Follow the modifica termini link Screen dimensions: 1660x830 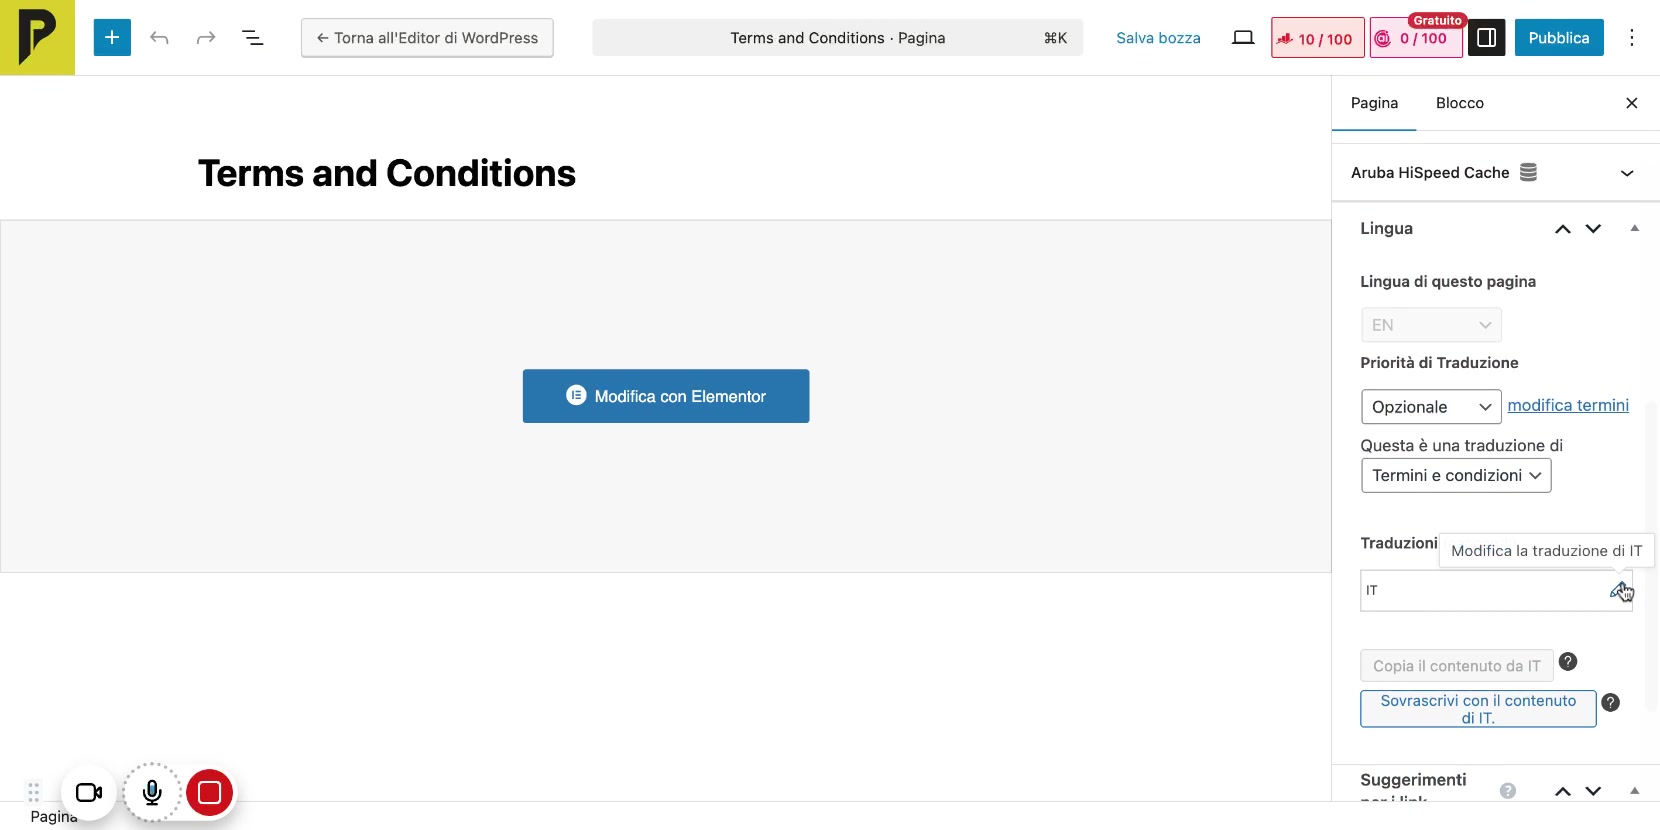coord(1567,406)
